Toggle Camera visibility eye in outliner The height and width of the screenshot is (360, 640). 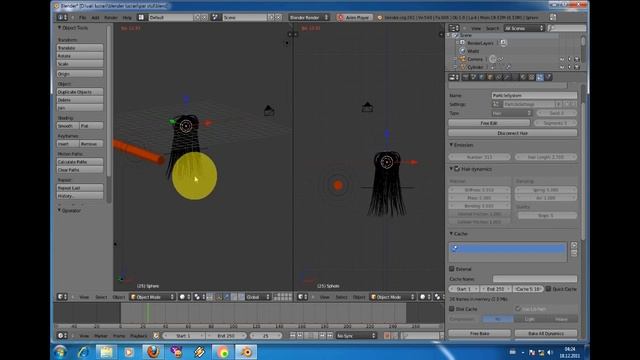(562, 59)
